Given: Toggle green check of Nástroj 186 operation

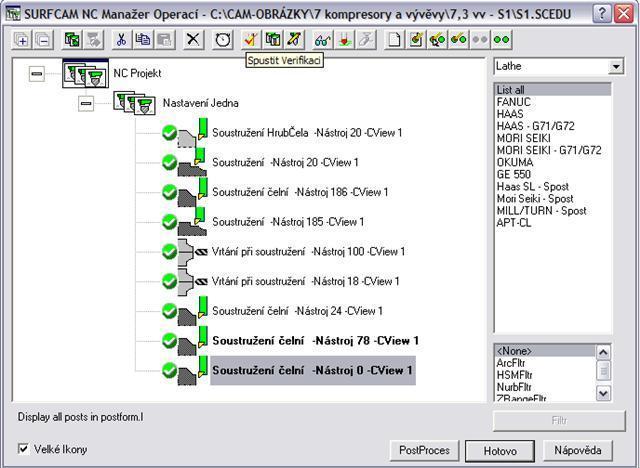Looking at the screenshot, I should [x=169, y=192].
